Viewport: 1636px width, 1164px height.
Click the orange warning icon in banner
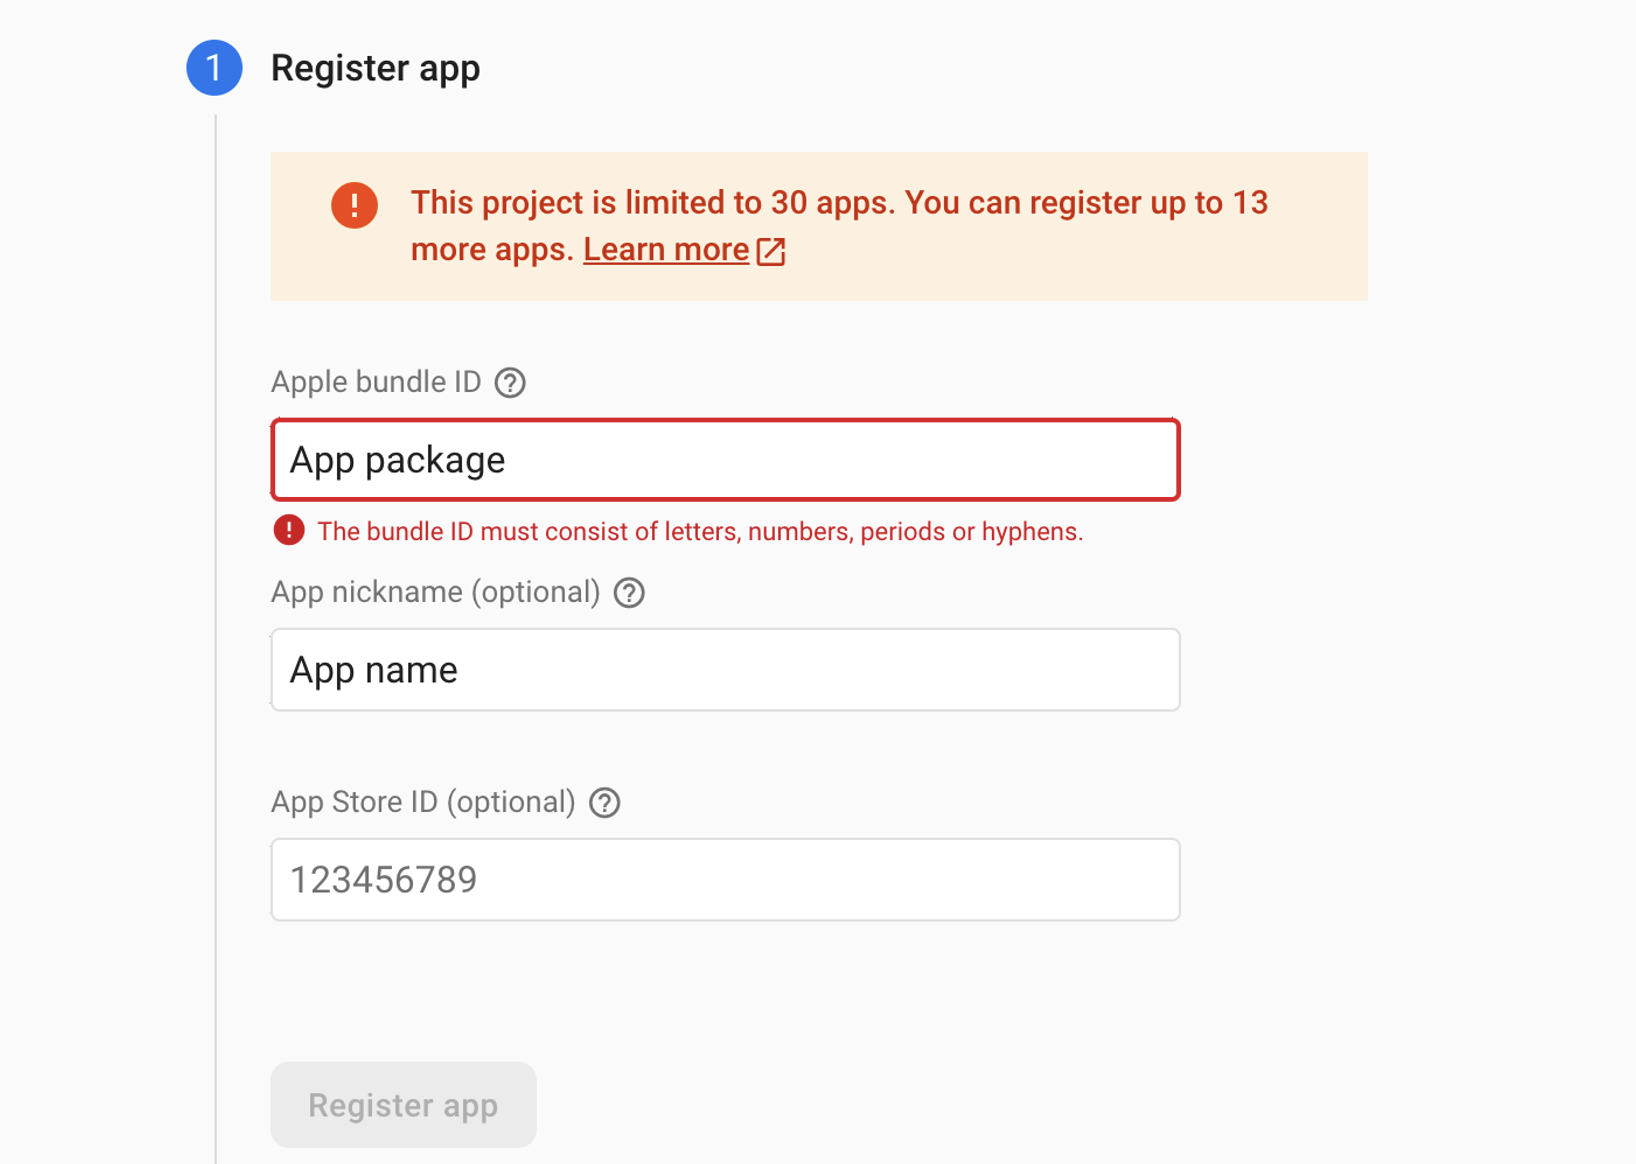(x=354, y=205)
